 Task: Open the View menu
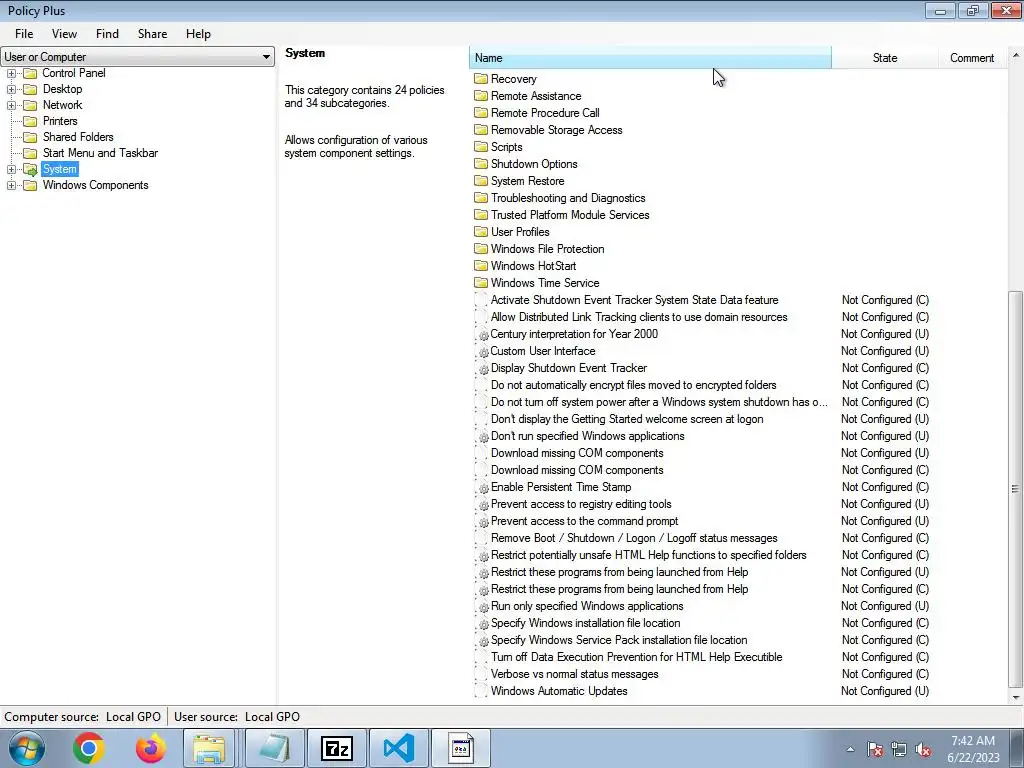point(64,34)
